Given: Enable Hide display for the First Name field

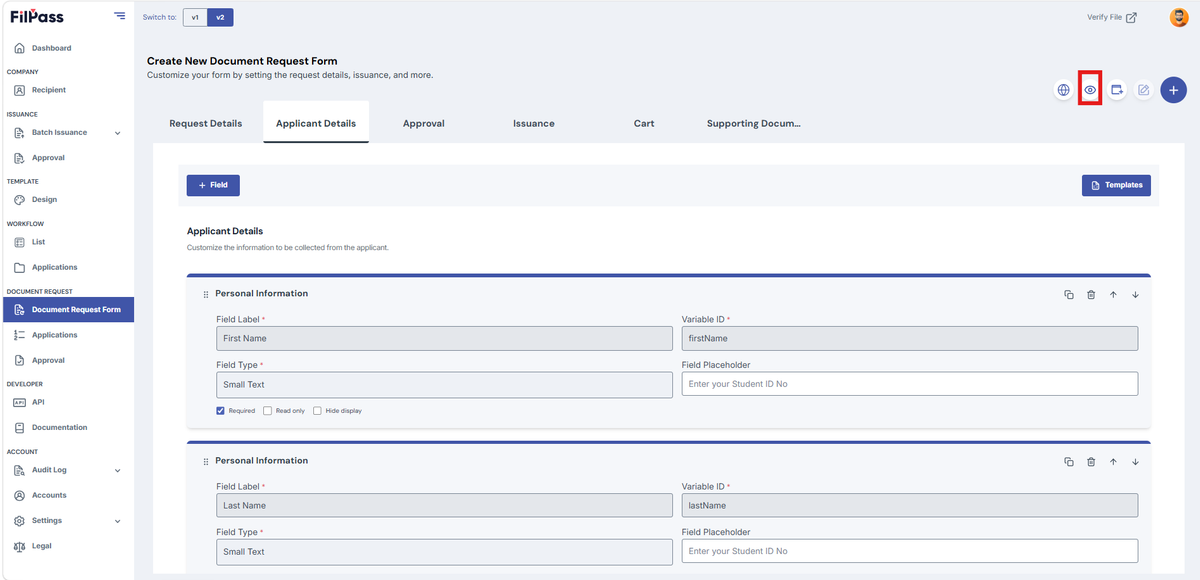Looking at the screenshot, I should click(x=317, y=410).
